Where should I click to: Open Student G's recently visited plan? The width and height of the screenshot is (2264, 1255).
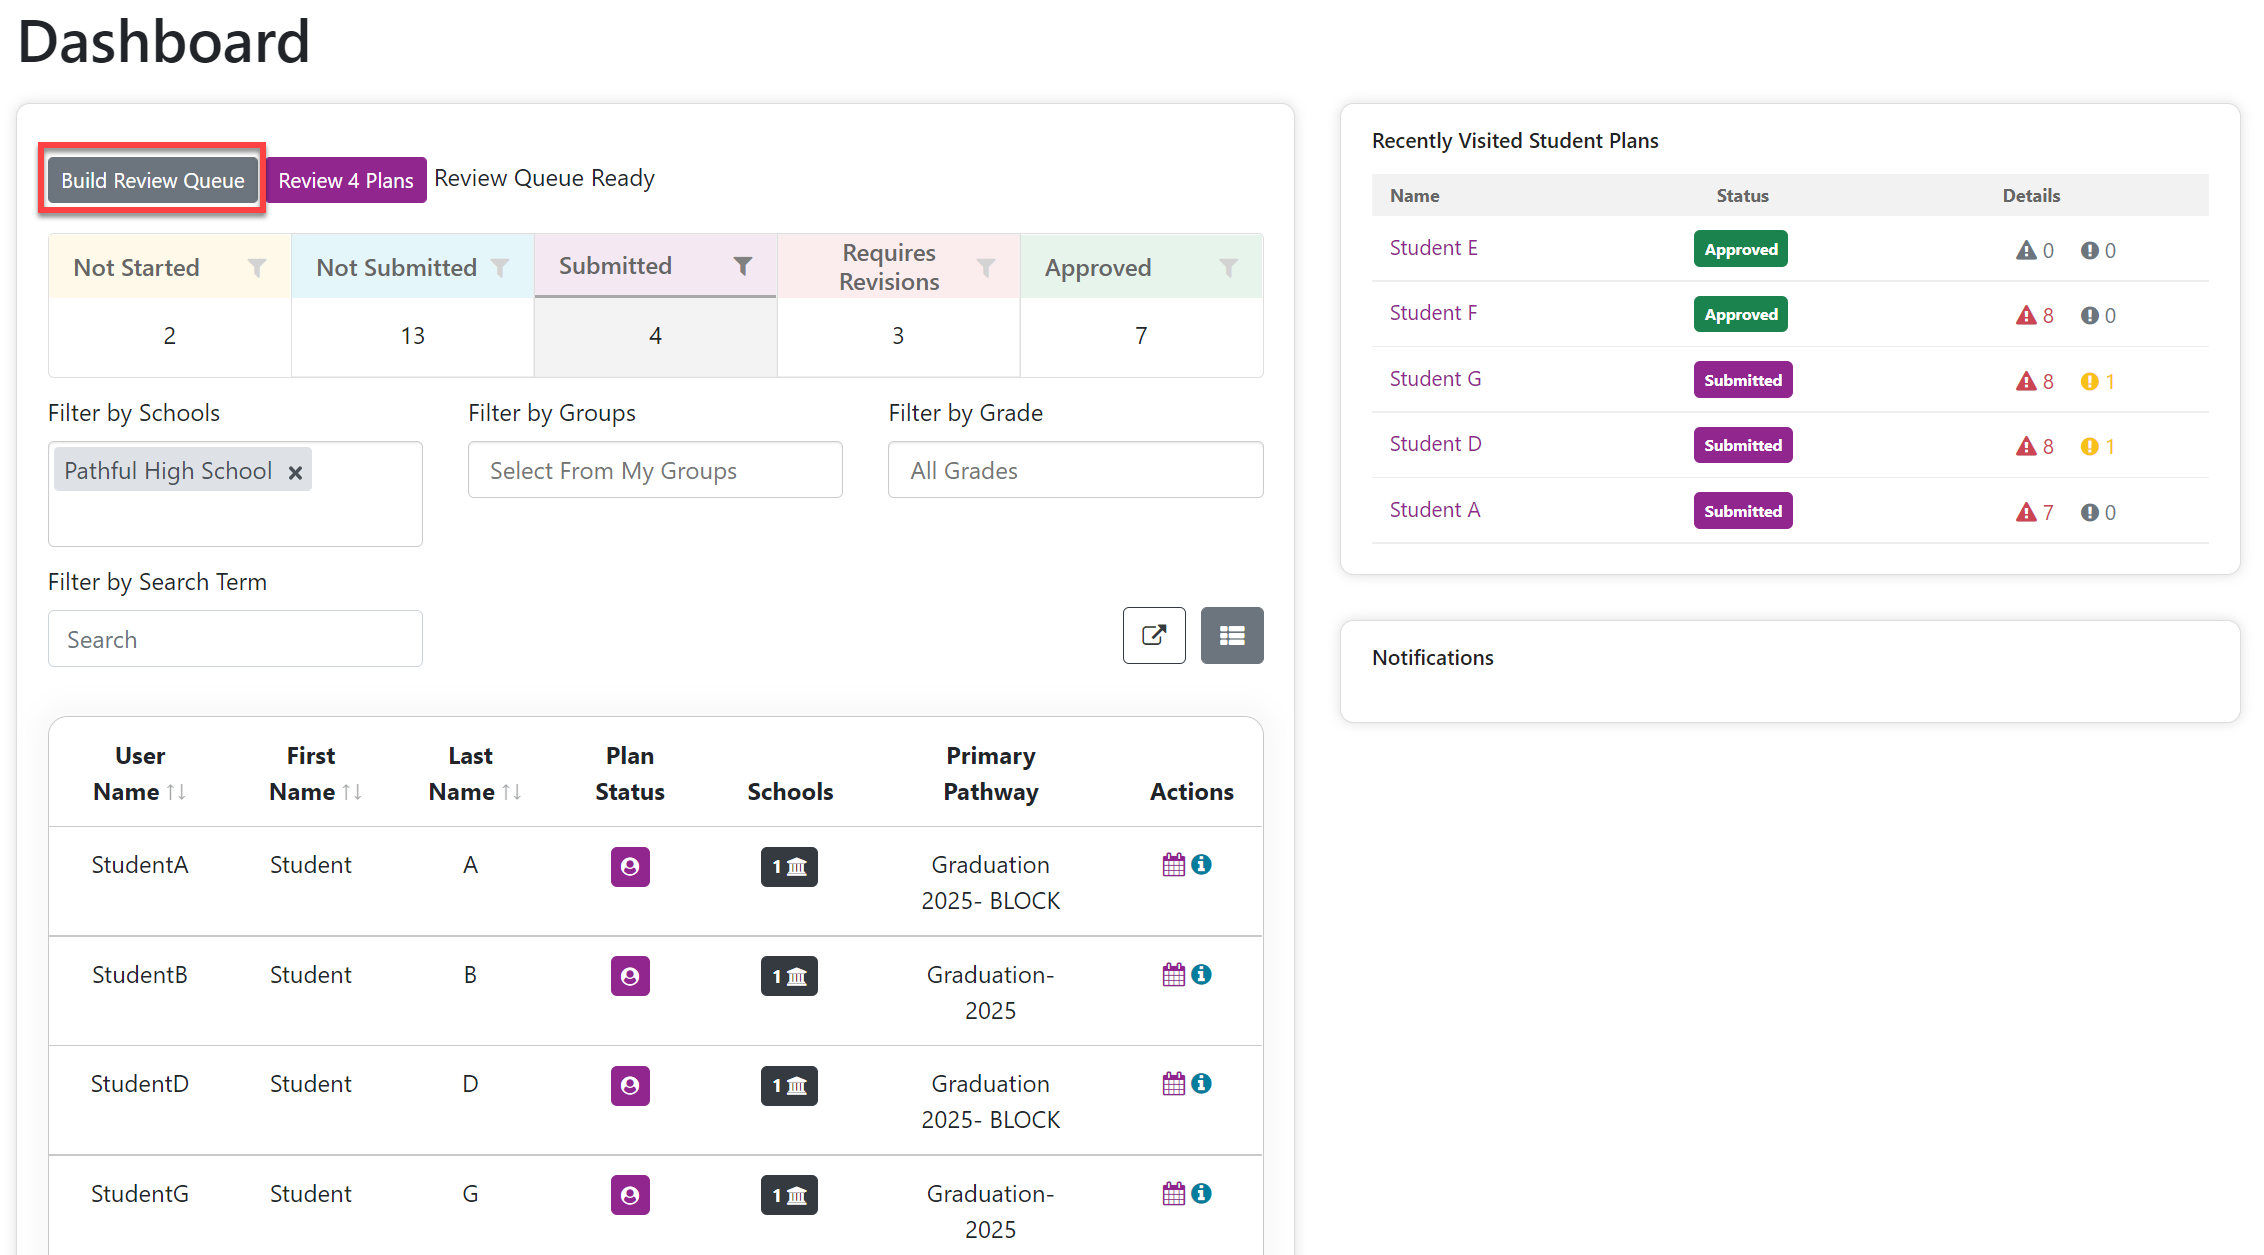pos(1435,379)
